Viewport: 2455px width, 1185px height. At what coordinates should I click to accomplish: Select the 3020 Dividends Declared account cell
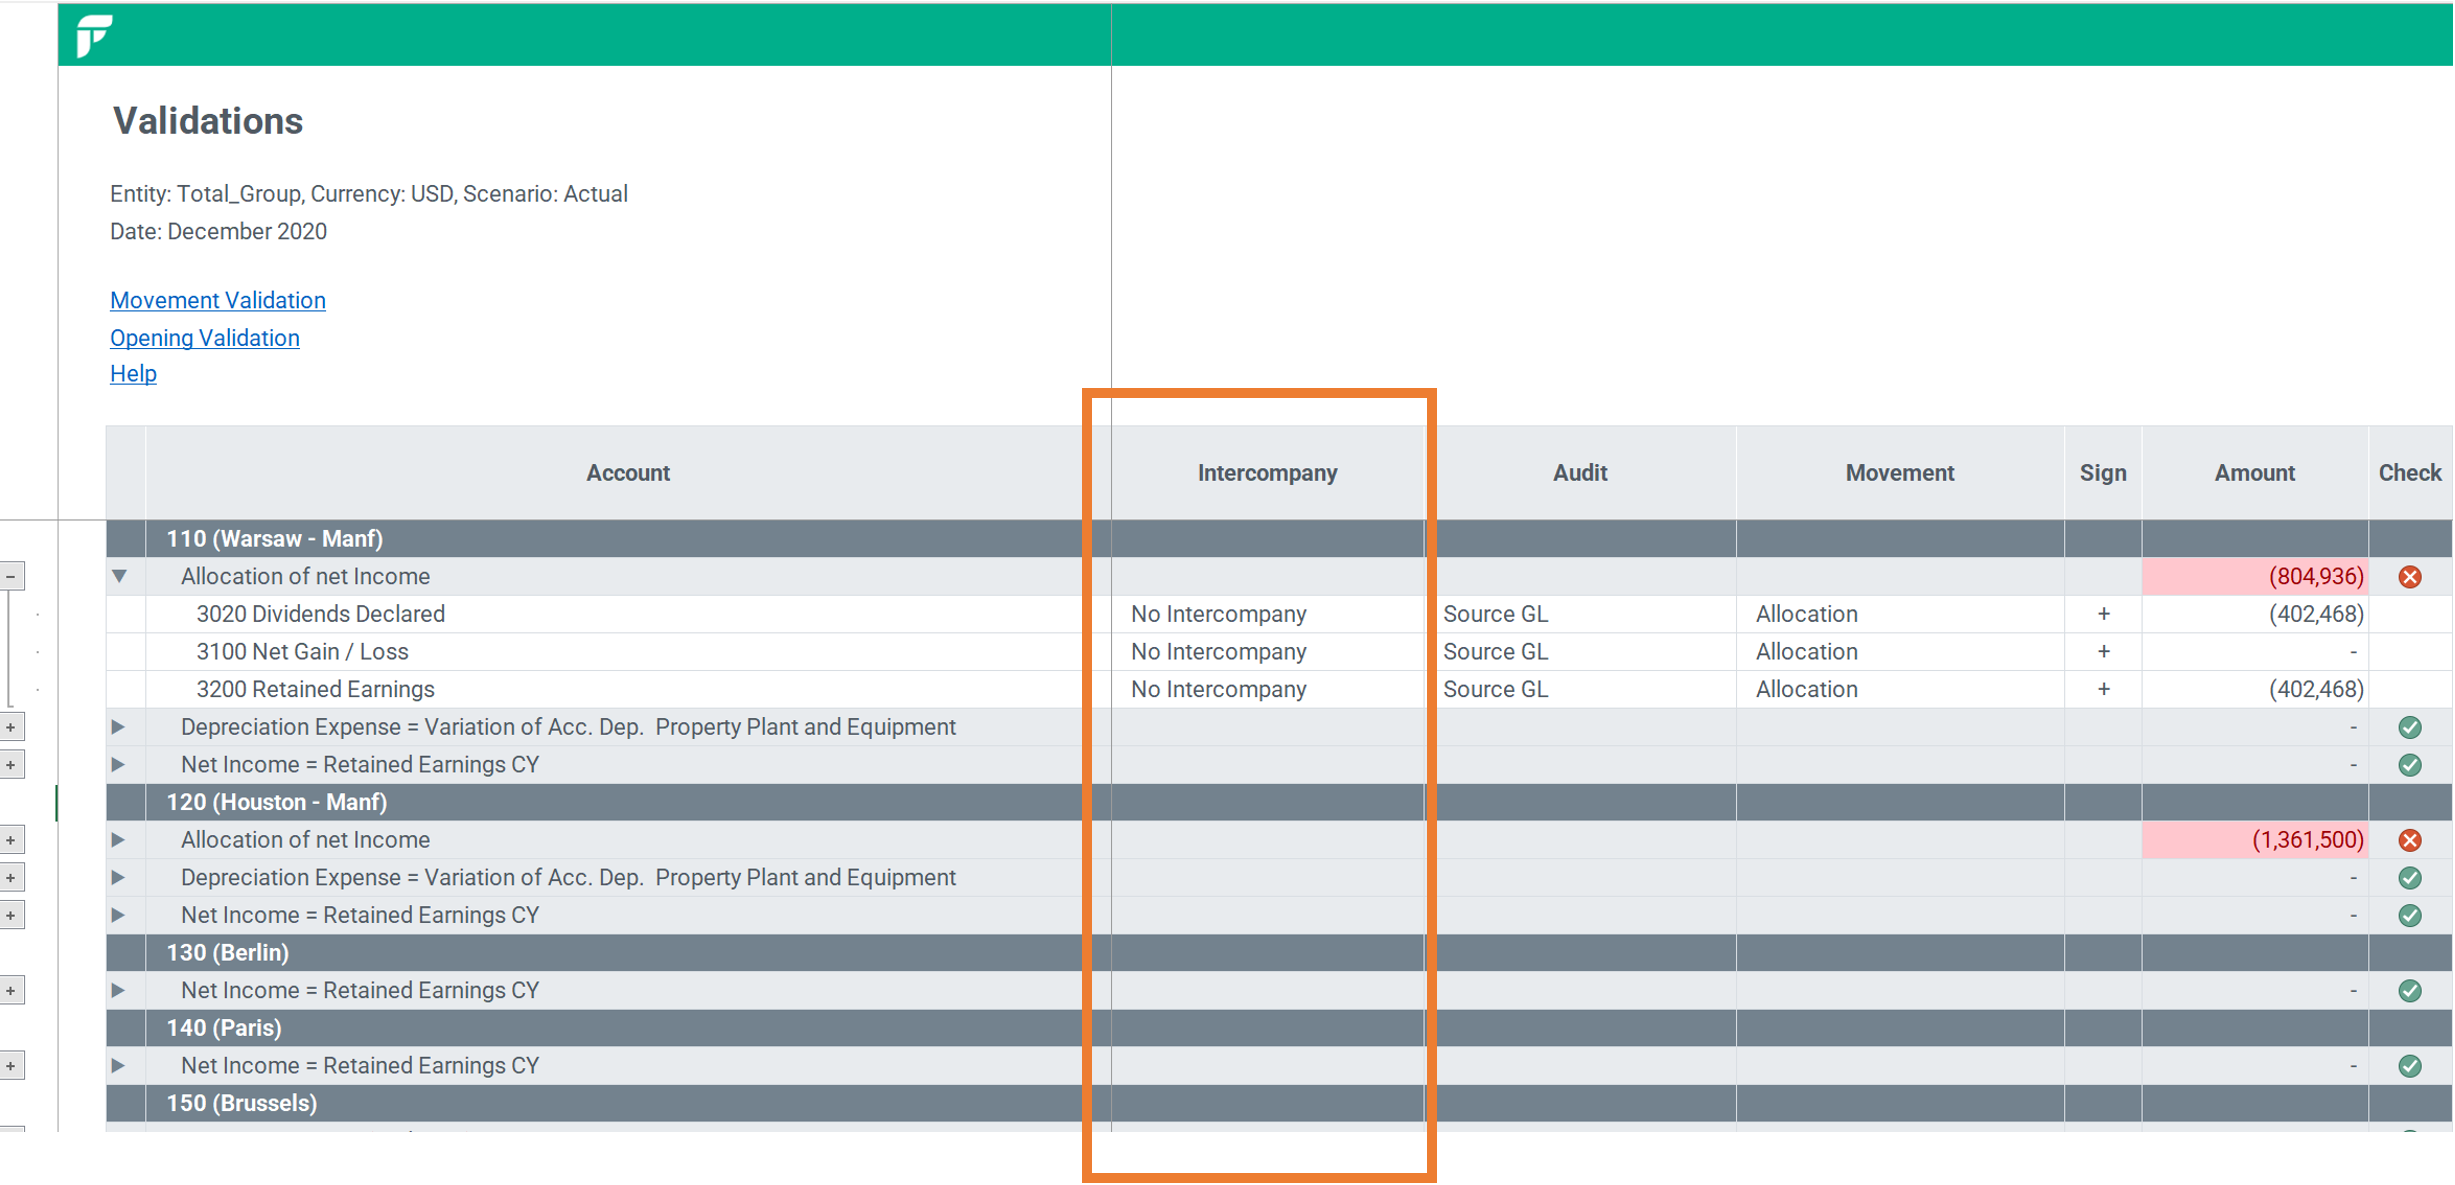coord(628,614)
